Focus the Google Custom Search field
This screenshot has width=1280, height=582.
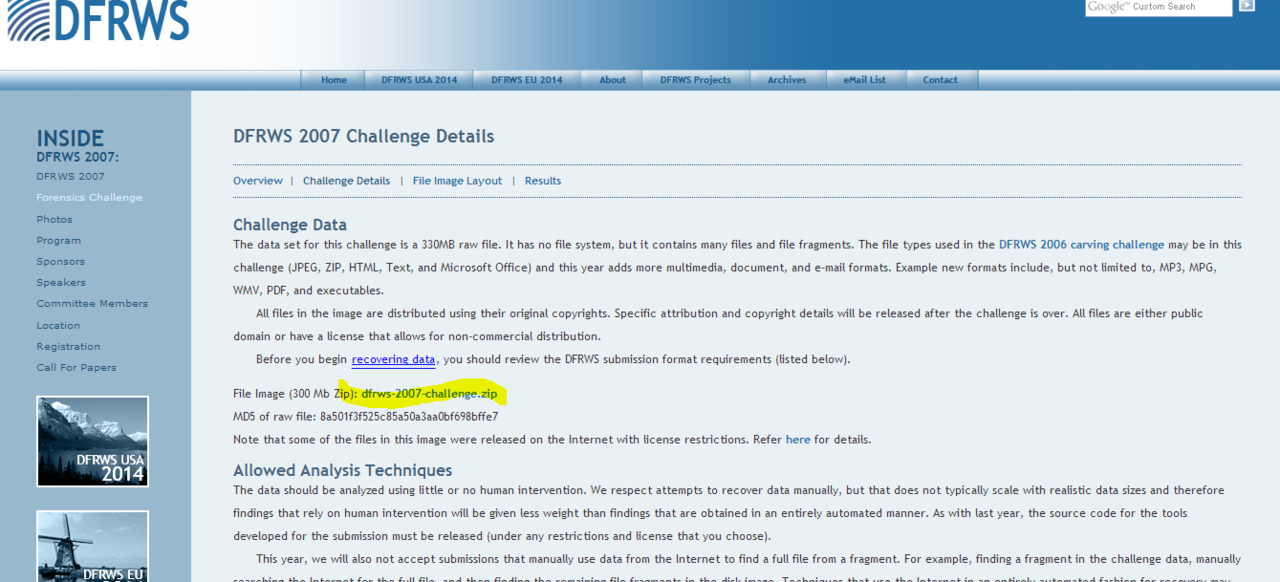[1159, 7]
